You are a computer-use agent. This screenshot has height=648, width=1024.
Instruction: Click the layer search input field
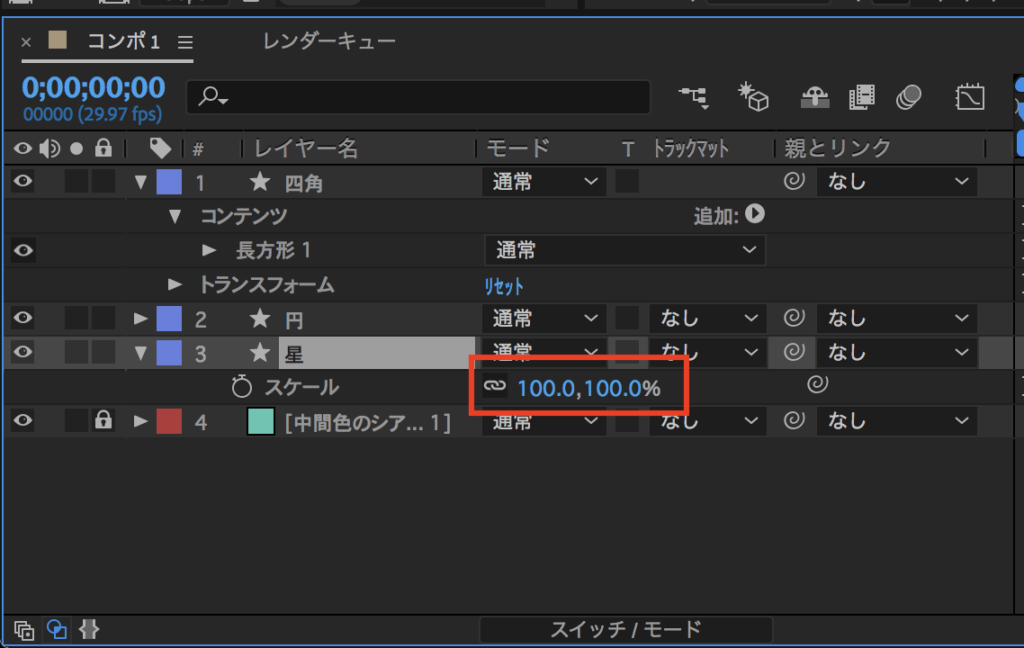coord(418,97)
